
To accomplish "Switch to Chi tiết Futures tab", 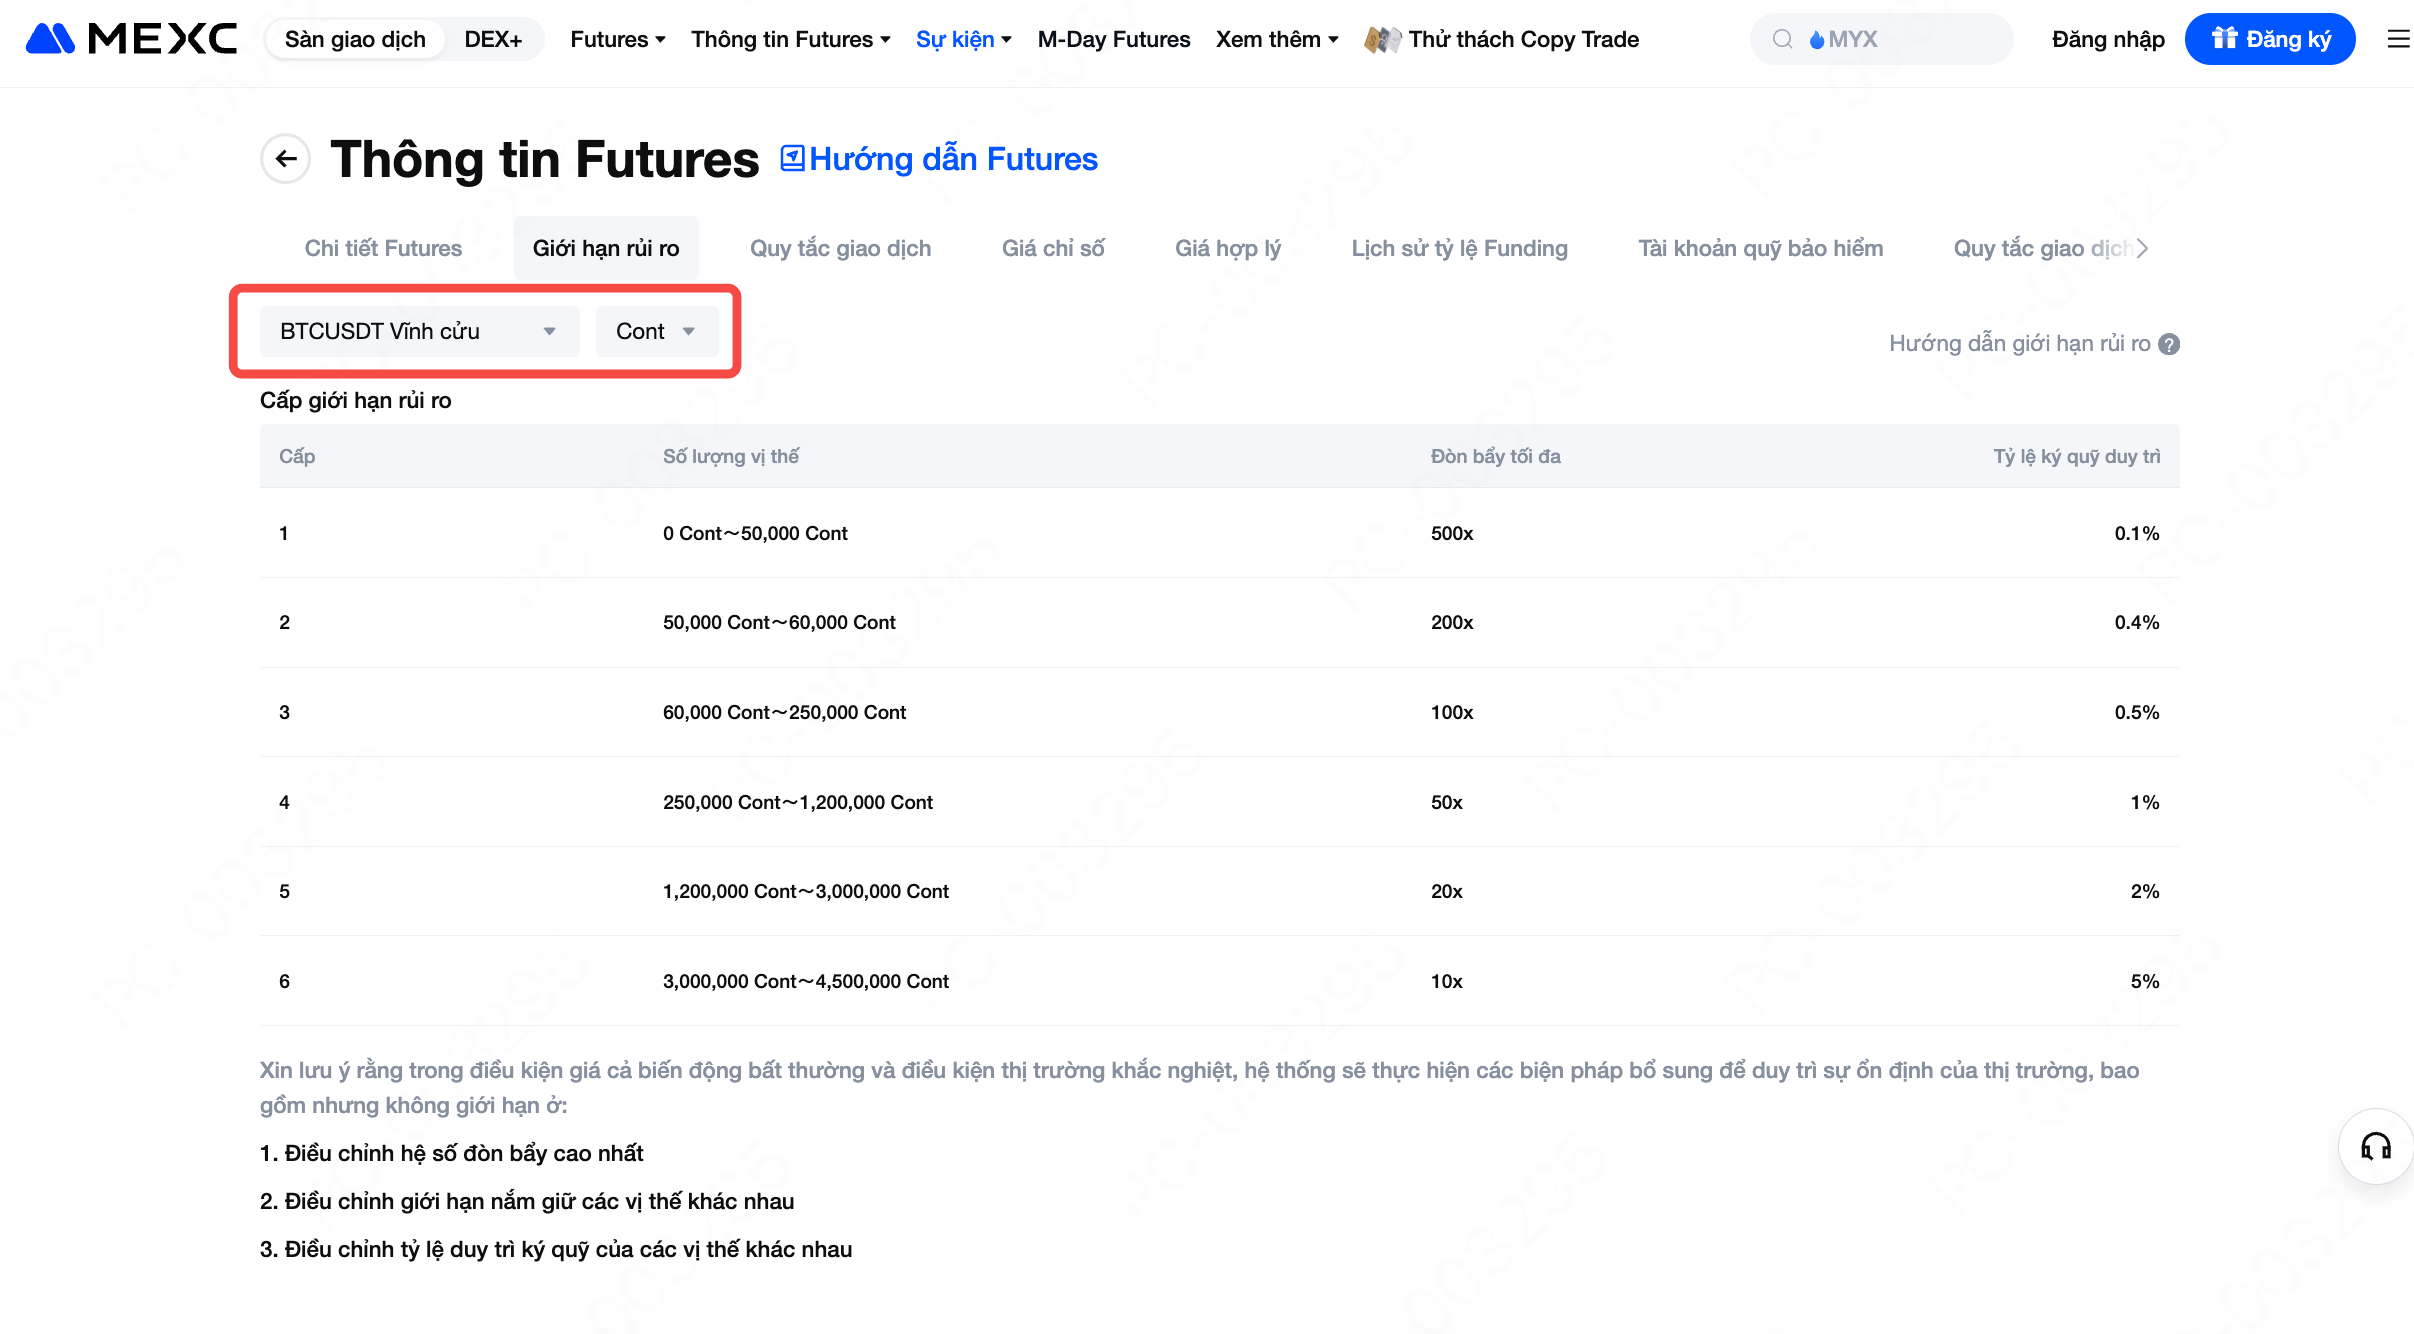I will click(x=383, y=248).
